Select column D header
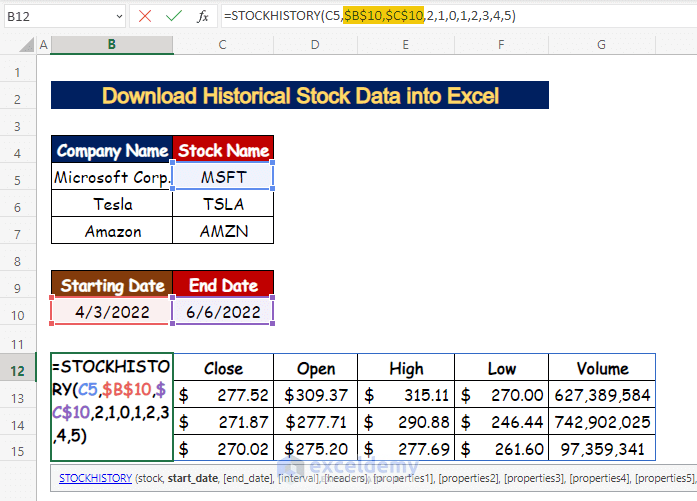 pos(315,44)
